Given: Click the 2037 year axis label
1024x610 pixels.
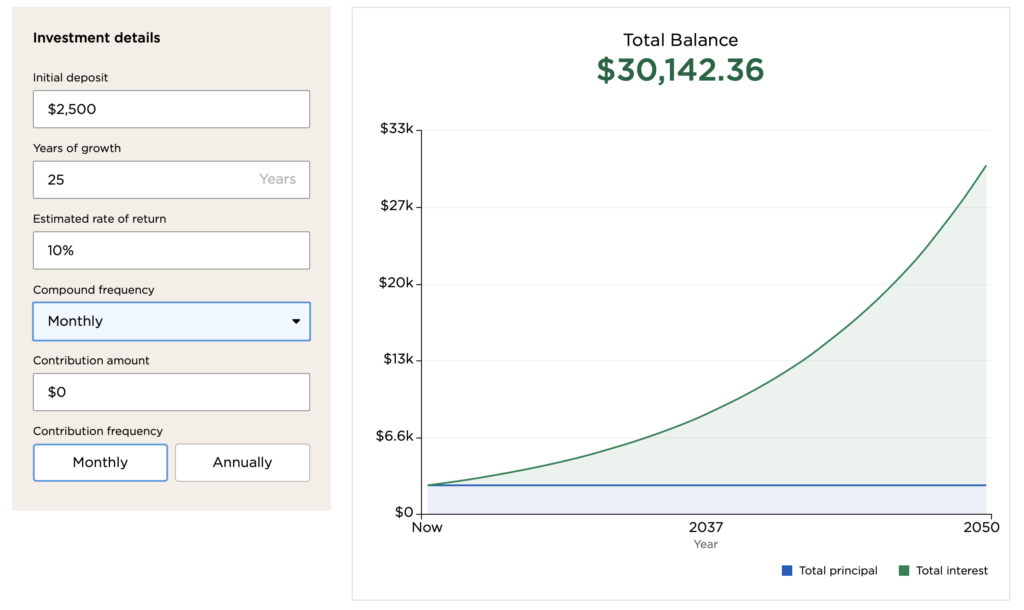Looking at the screenshot, I should 706,528.
